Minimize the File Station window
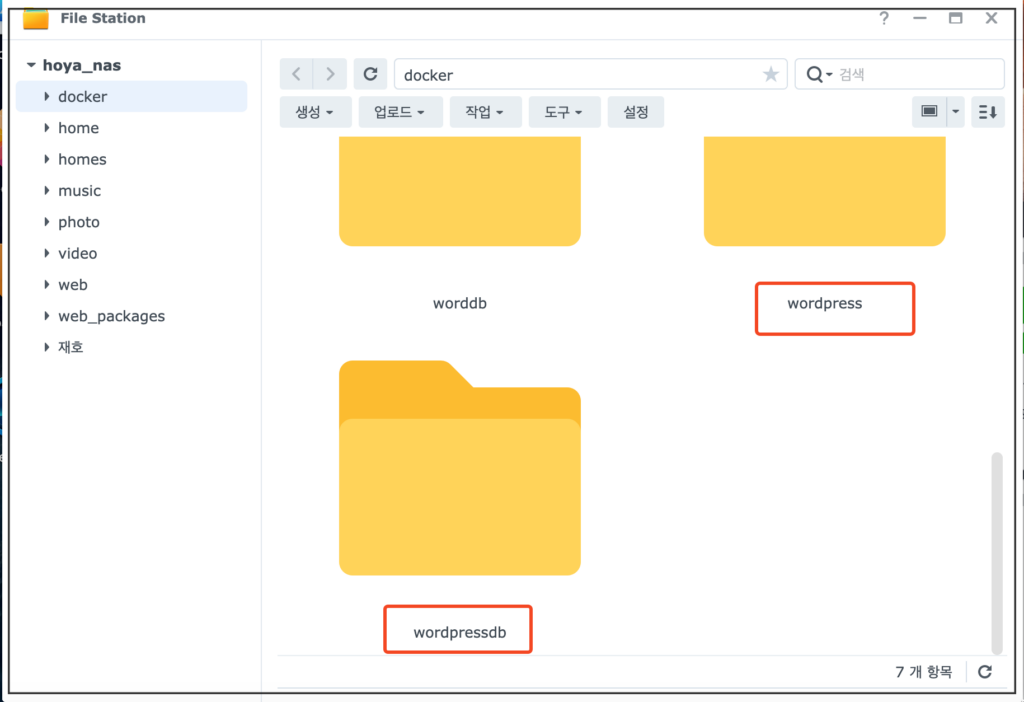Viewport: 1024px width, 702px height. click(920, 18)
